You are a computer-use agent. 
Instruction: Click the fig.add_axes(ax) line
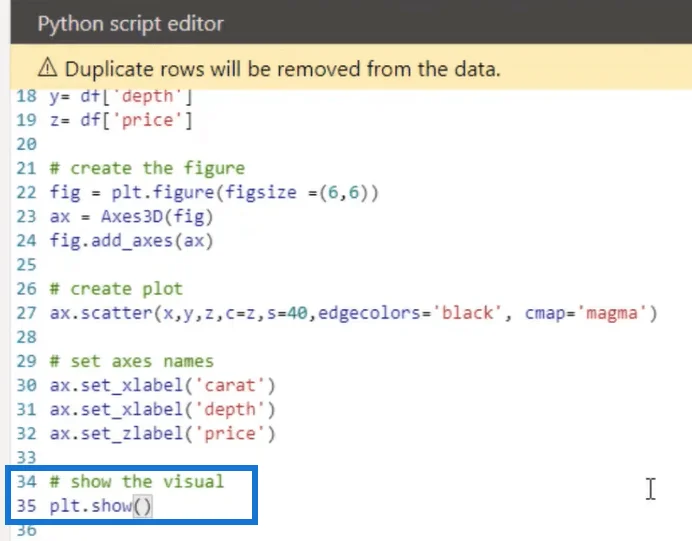click(132, 241)
